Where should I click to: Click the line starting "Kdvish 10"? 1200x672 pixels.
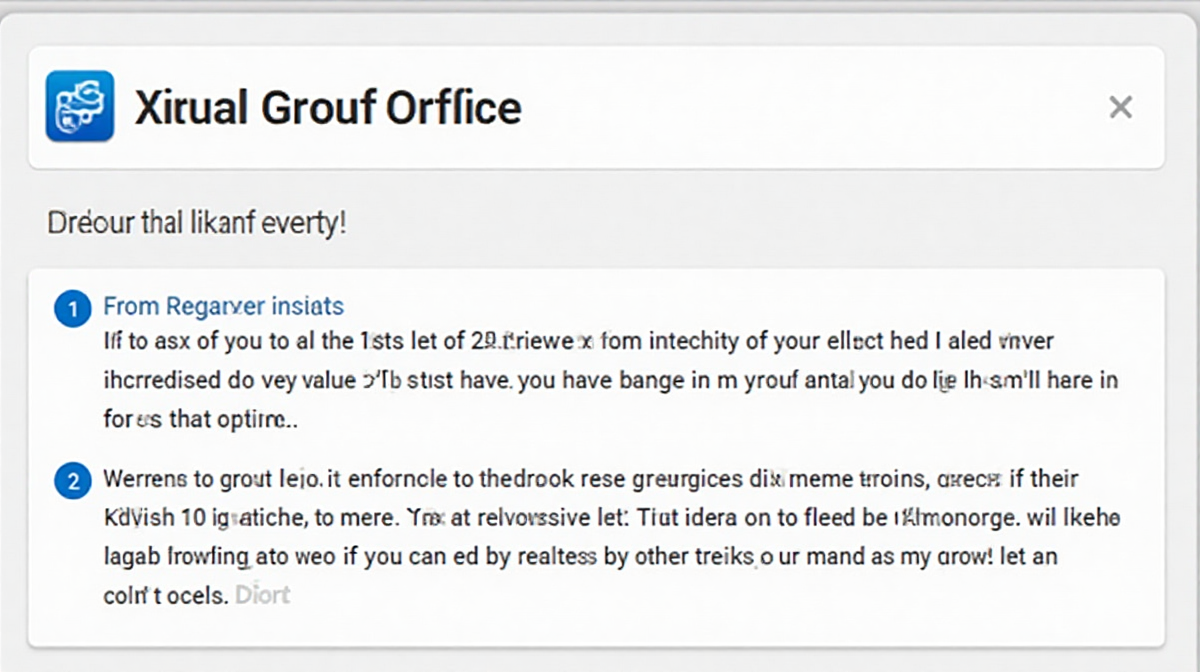coord(610,518)
